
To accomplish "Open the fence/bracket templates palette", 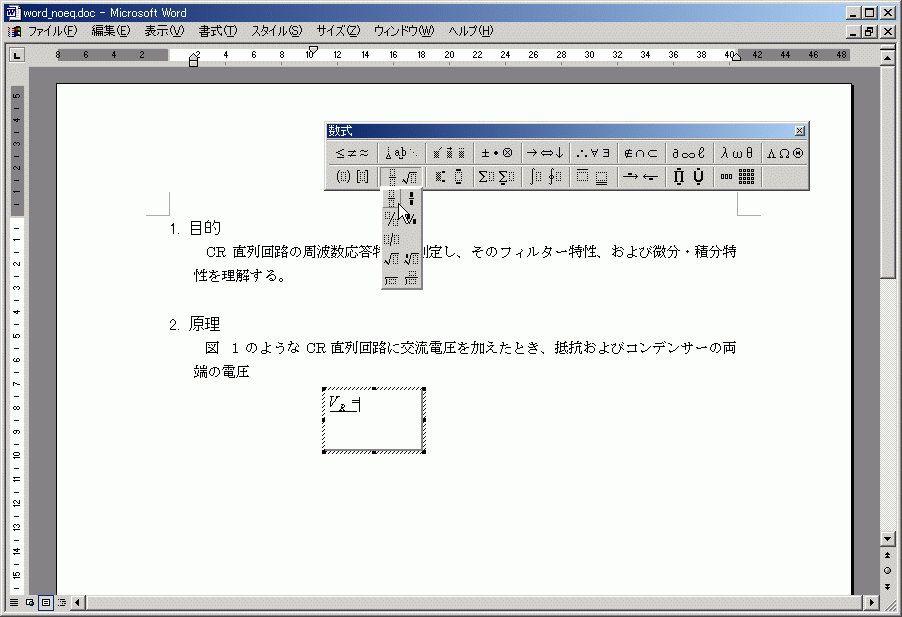I will tap(351, 177).
